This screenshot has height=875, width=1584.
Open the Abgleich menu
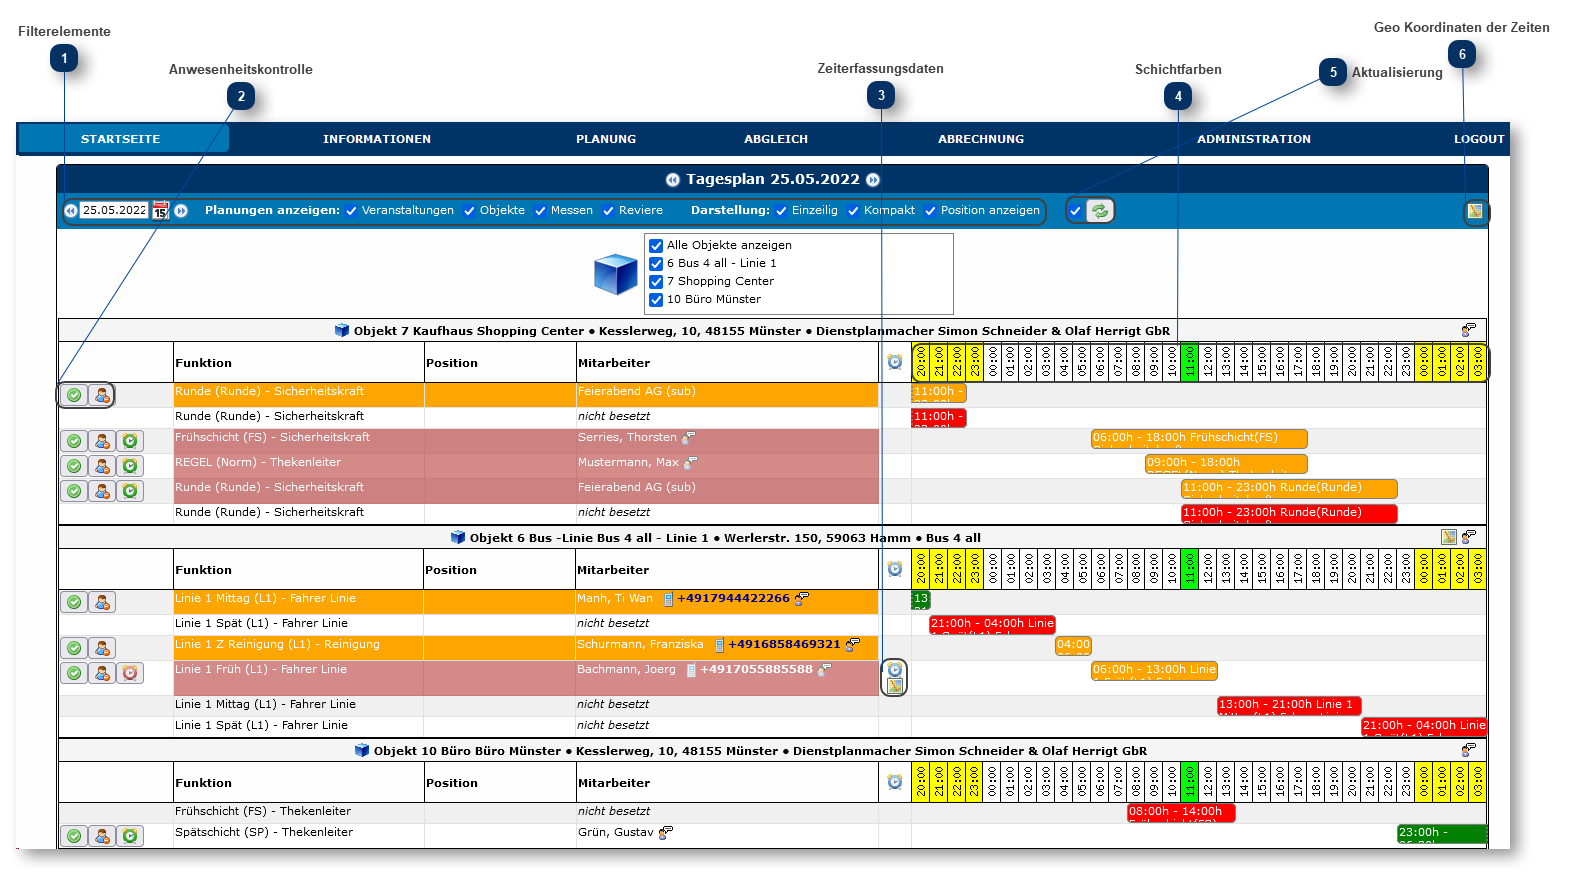coord(776,139)
